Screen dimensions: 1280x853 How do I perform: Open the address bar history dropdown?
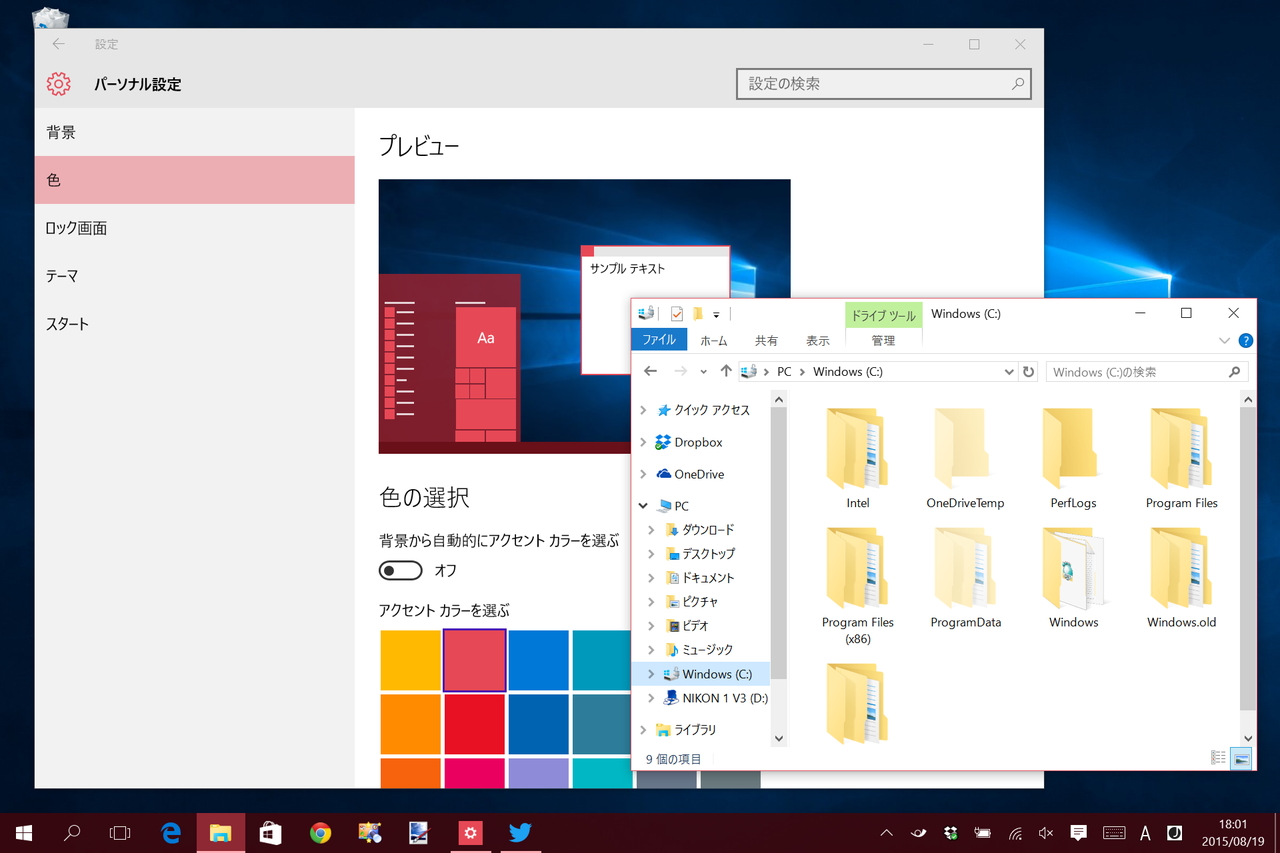tap(1009, 371)
